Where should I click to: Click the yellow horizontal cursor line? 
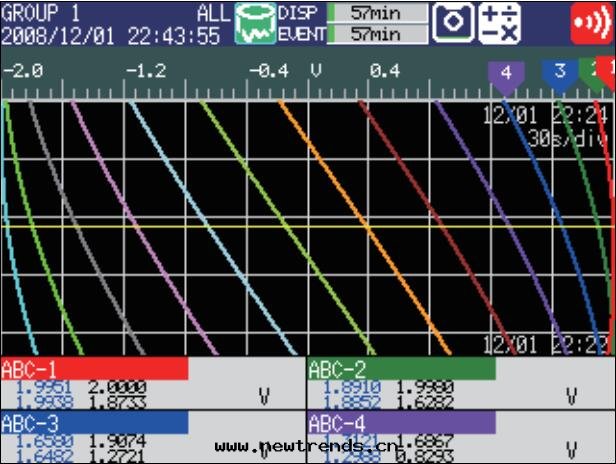tap(306, 227)
